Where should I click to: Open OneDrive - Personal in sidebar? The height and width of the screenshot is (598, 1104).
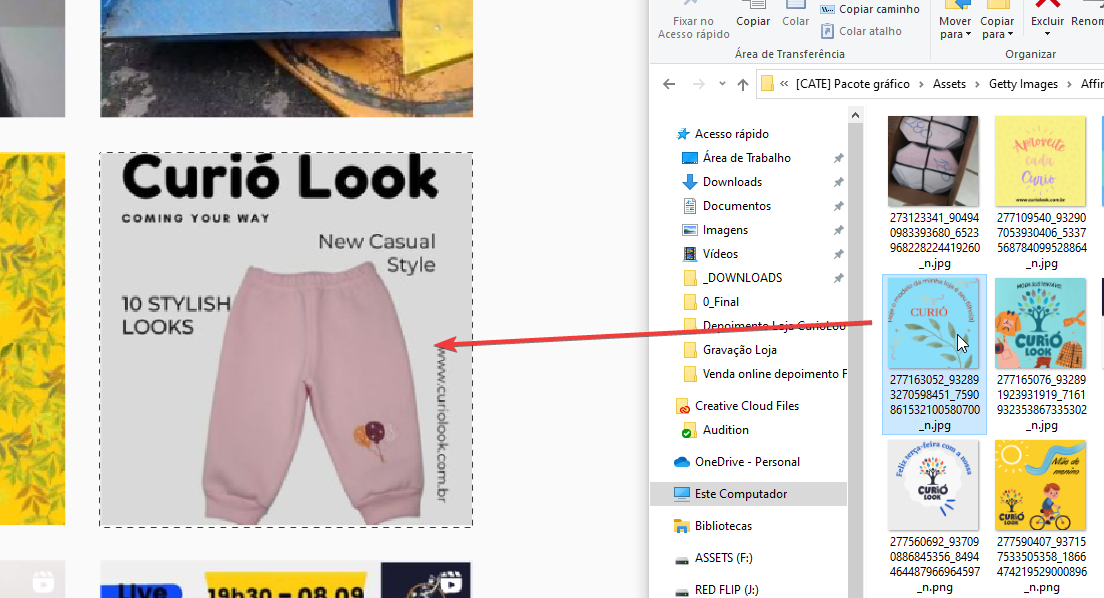(x=747, y=462)
